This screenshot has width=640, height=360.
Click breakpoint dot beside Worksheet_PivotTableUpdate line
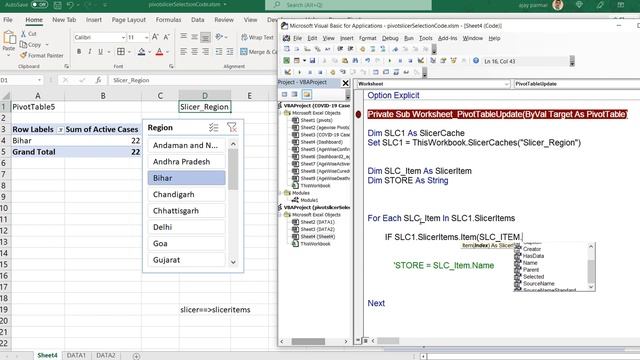pyautogui.click(x=358, y=115)
